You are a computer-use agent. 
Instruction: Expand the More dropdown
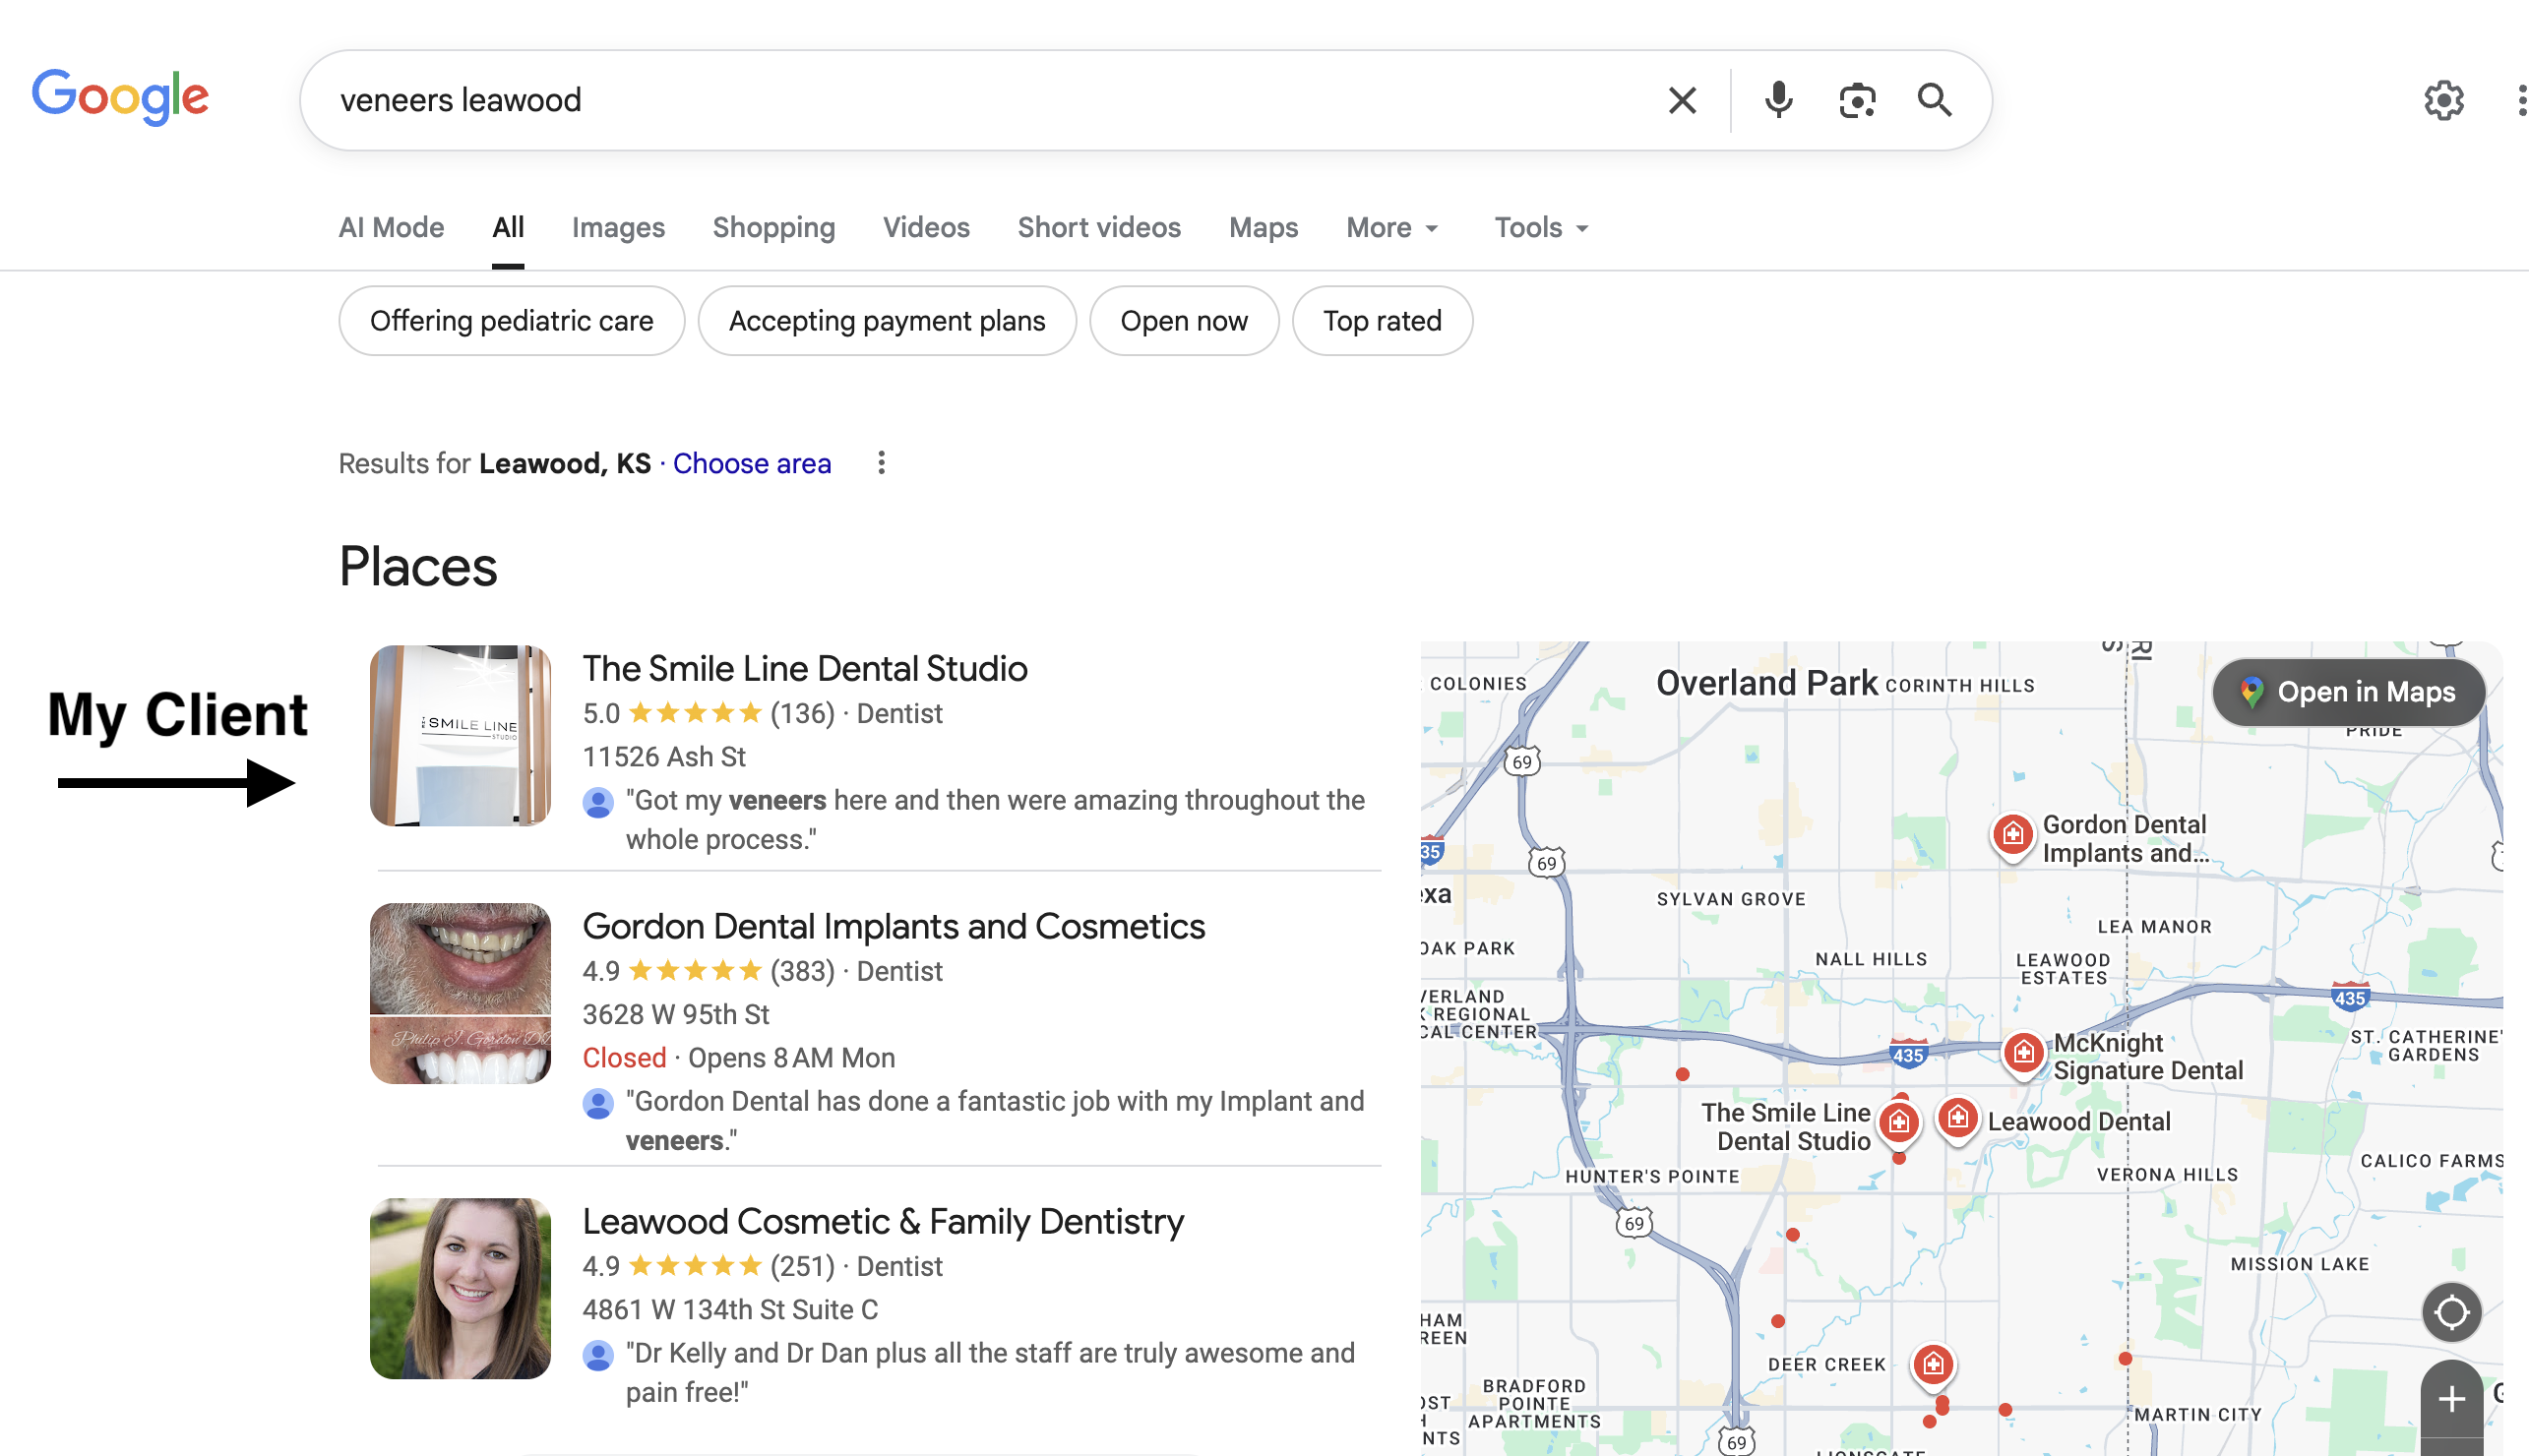1391,228
